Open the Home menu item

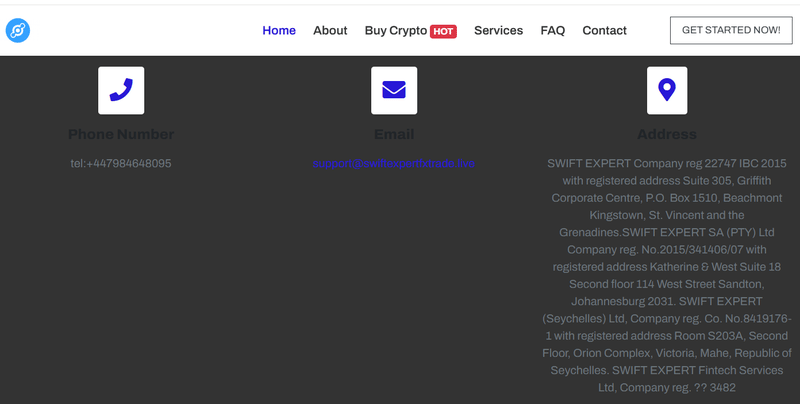(x=279, y=31)
